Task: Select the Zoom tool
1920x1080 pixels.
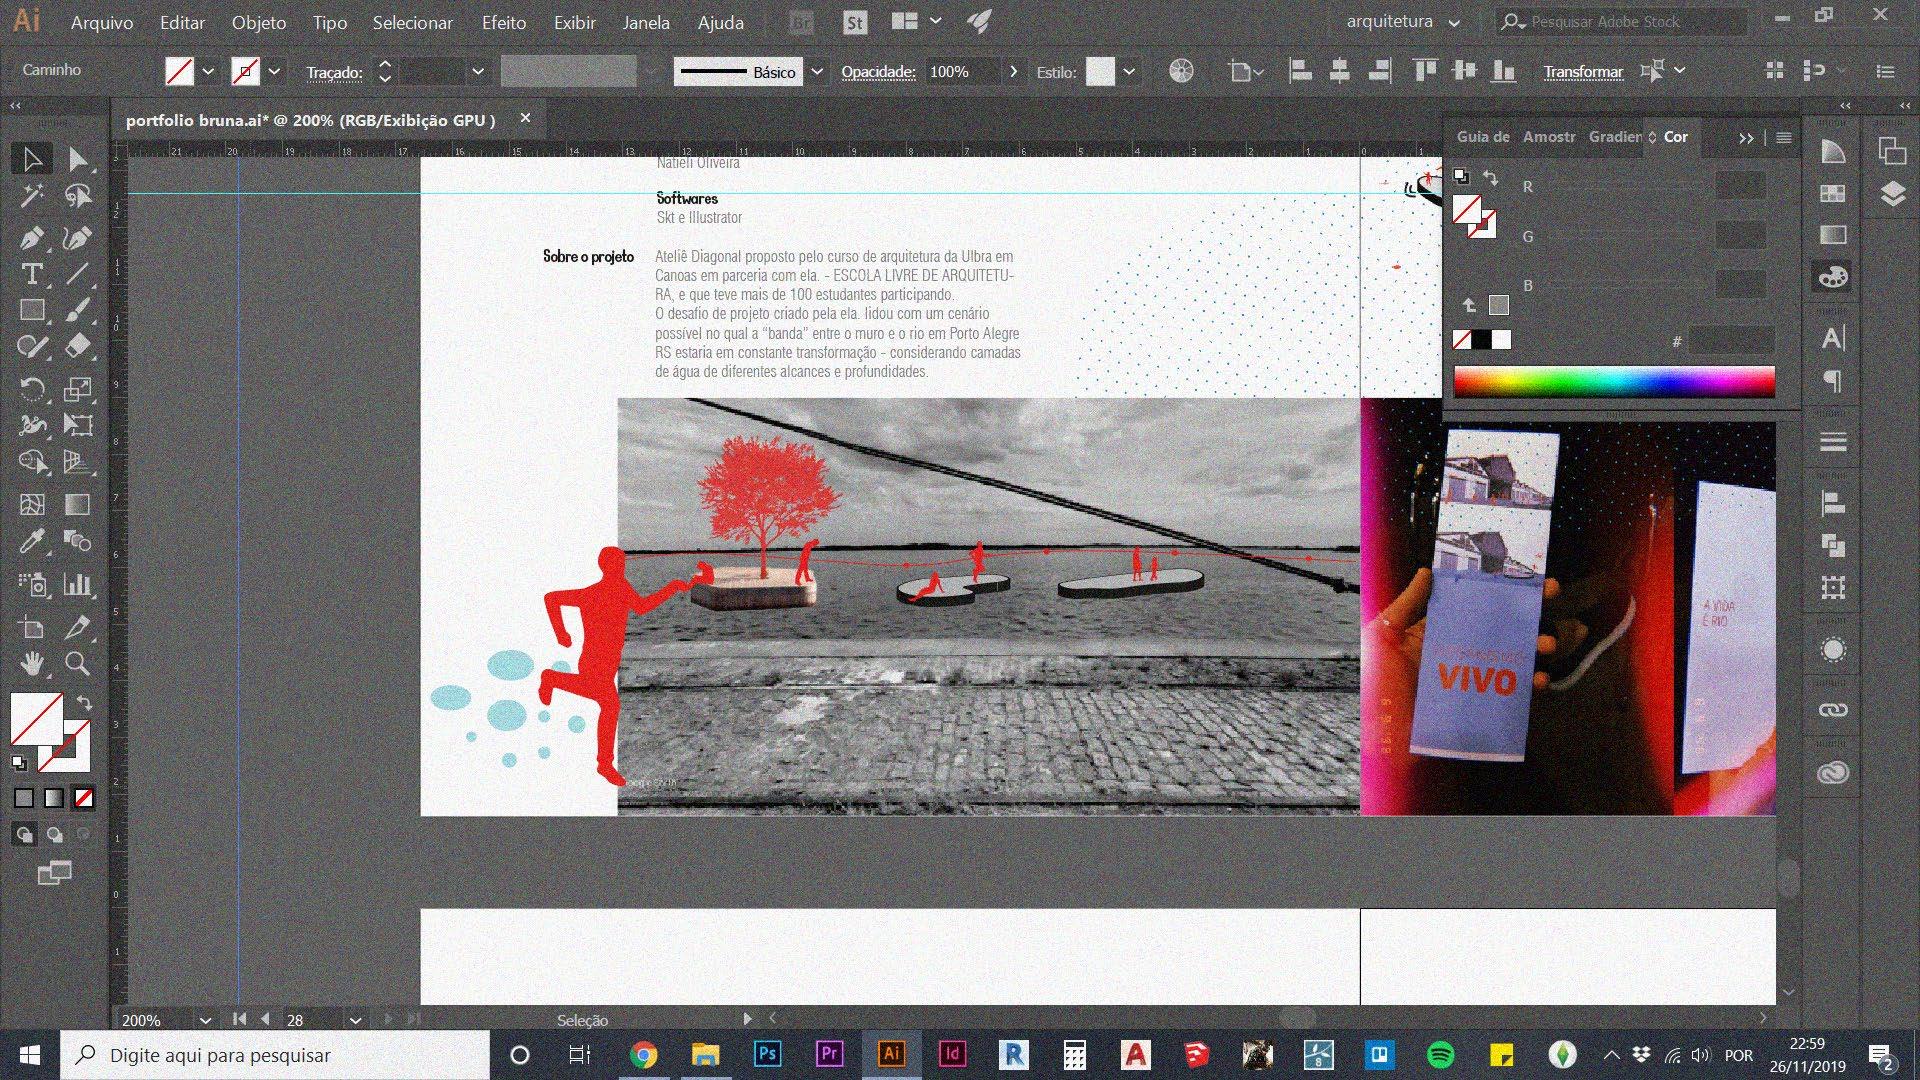Action: click(77, 662)
